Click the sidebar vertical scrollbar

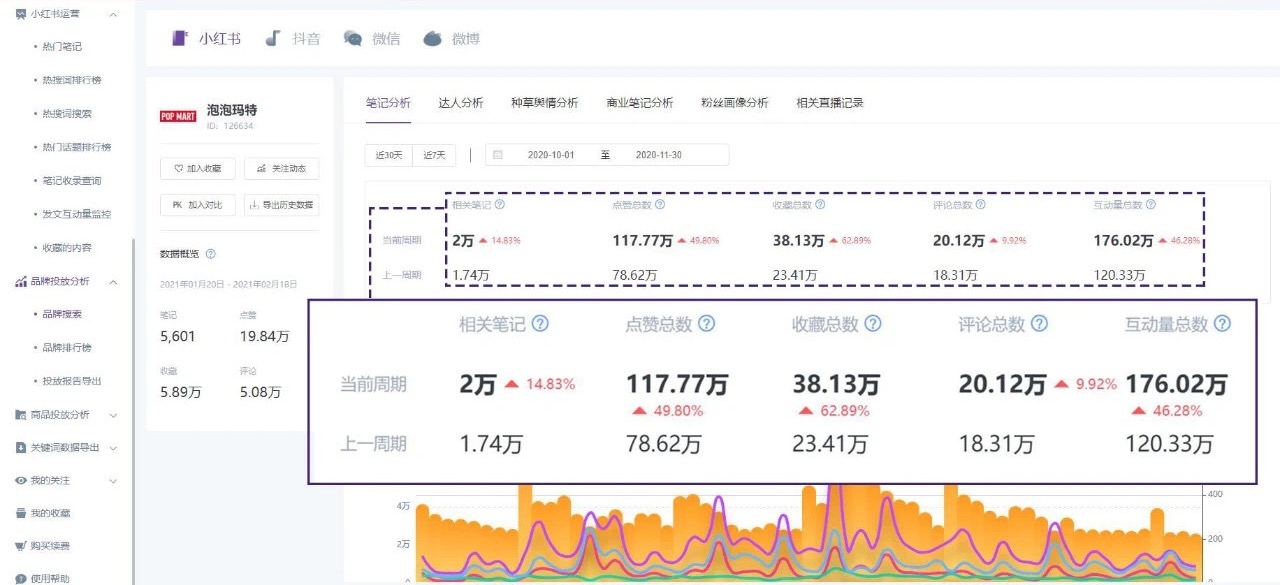(x=133, y=410)
